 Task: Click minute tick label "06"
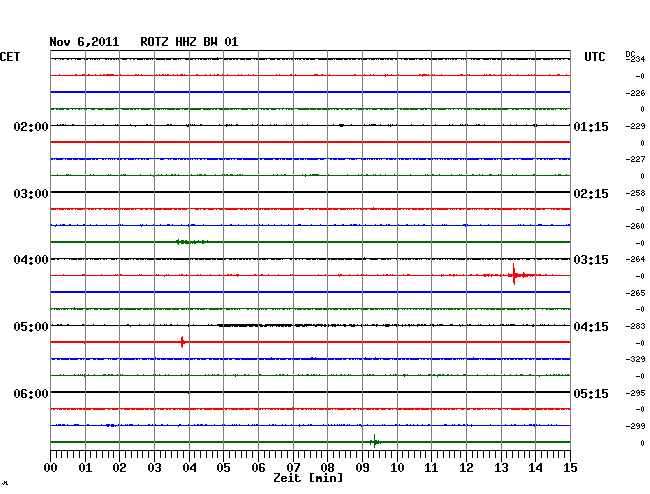click(x=258, y=467)
